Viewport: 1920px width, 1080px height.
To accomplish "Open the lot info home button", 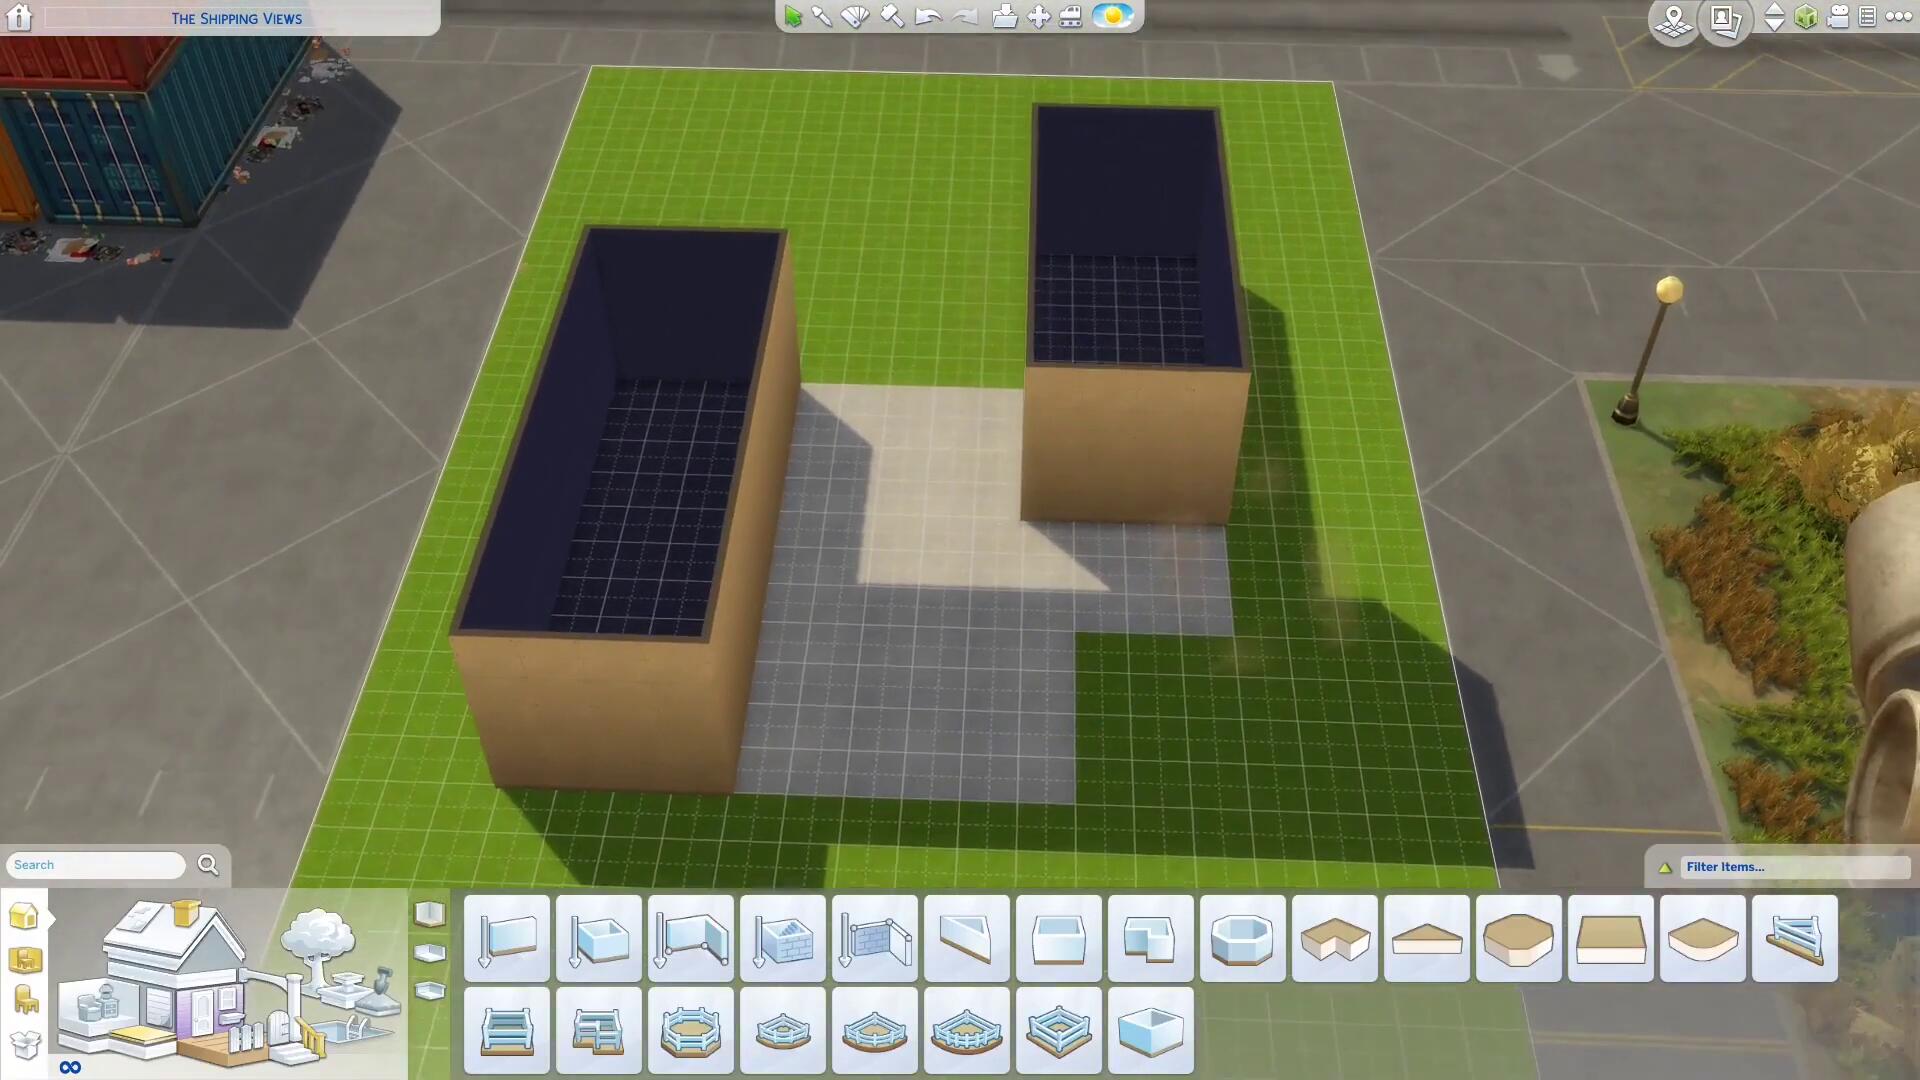I will click(19, 17).
